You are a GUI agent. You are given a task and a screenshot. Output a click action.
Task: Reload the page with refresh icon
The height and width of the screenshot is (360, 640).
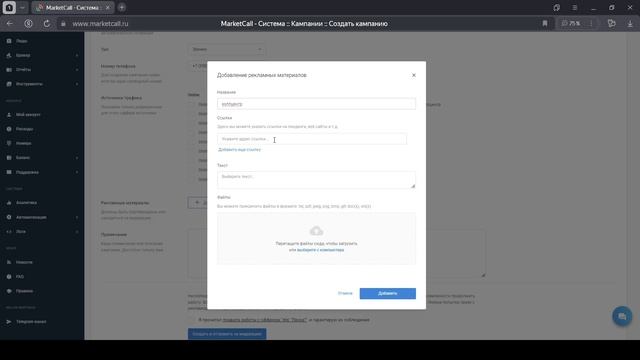[x=47, y=24]
